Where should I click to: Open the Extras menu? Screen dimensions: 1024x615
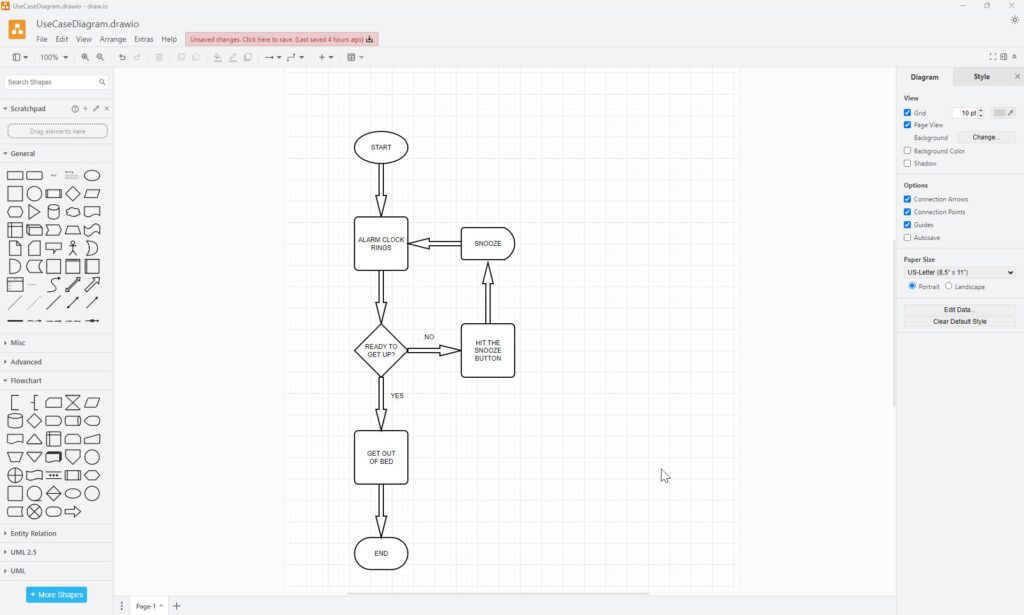(144, 39)
